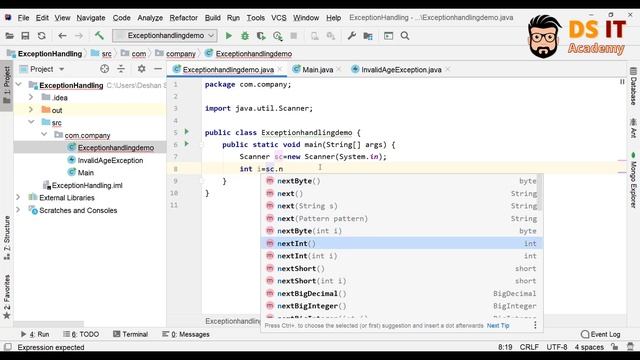The height and width of the screenshot is (360, 640).
Task: Click the tool window toggle icon in status bar
Action: [7, 347]
